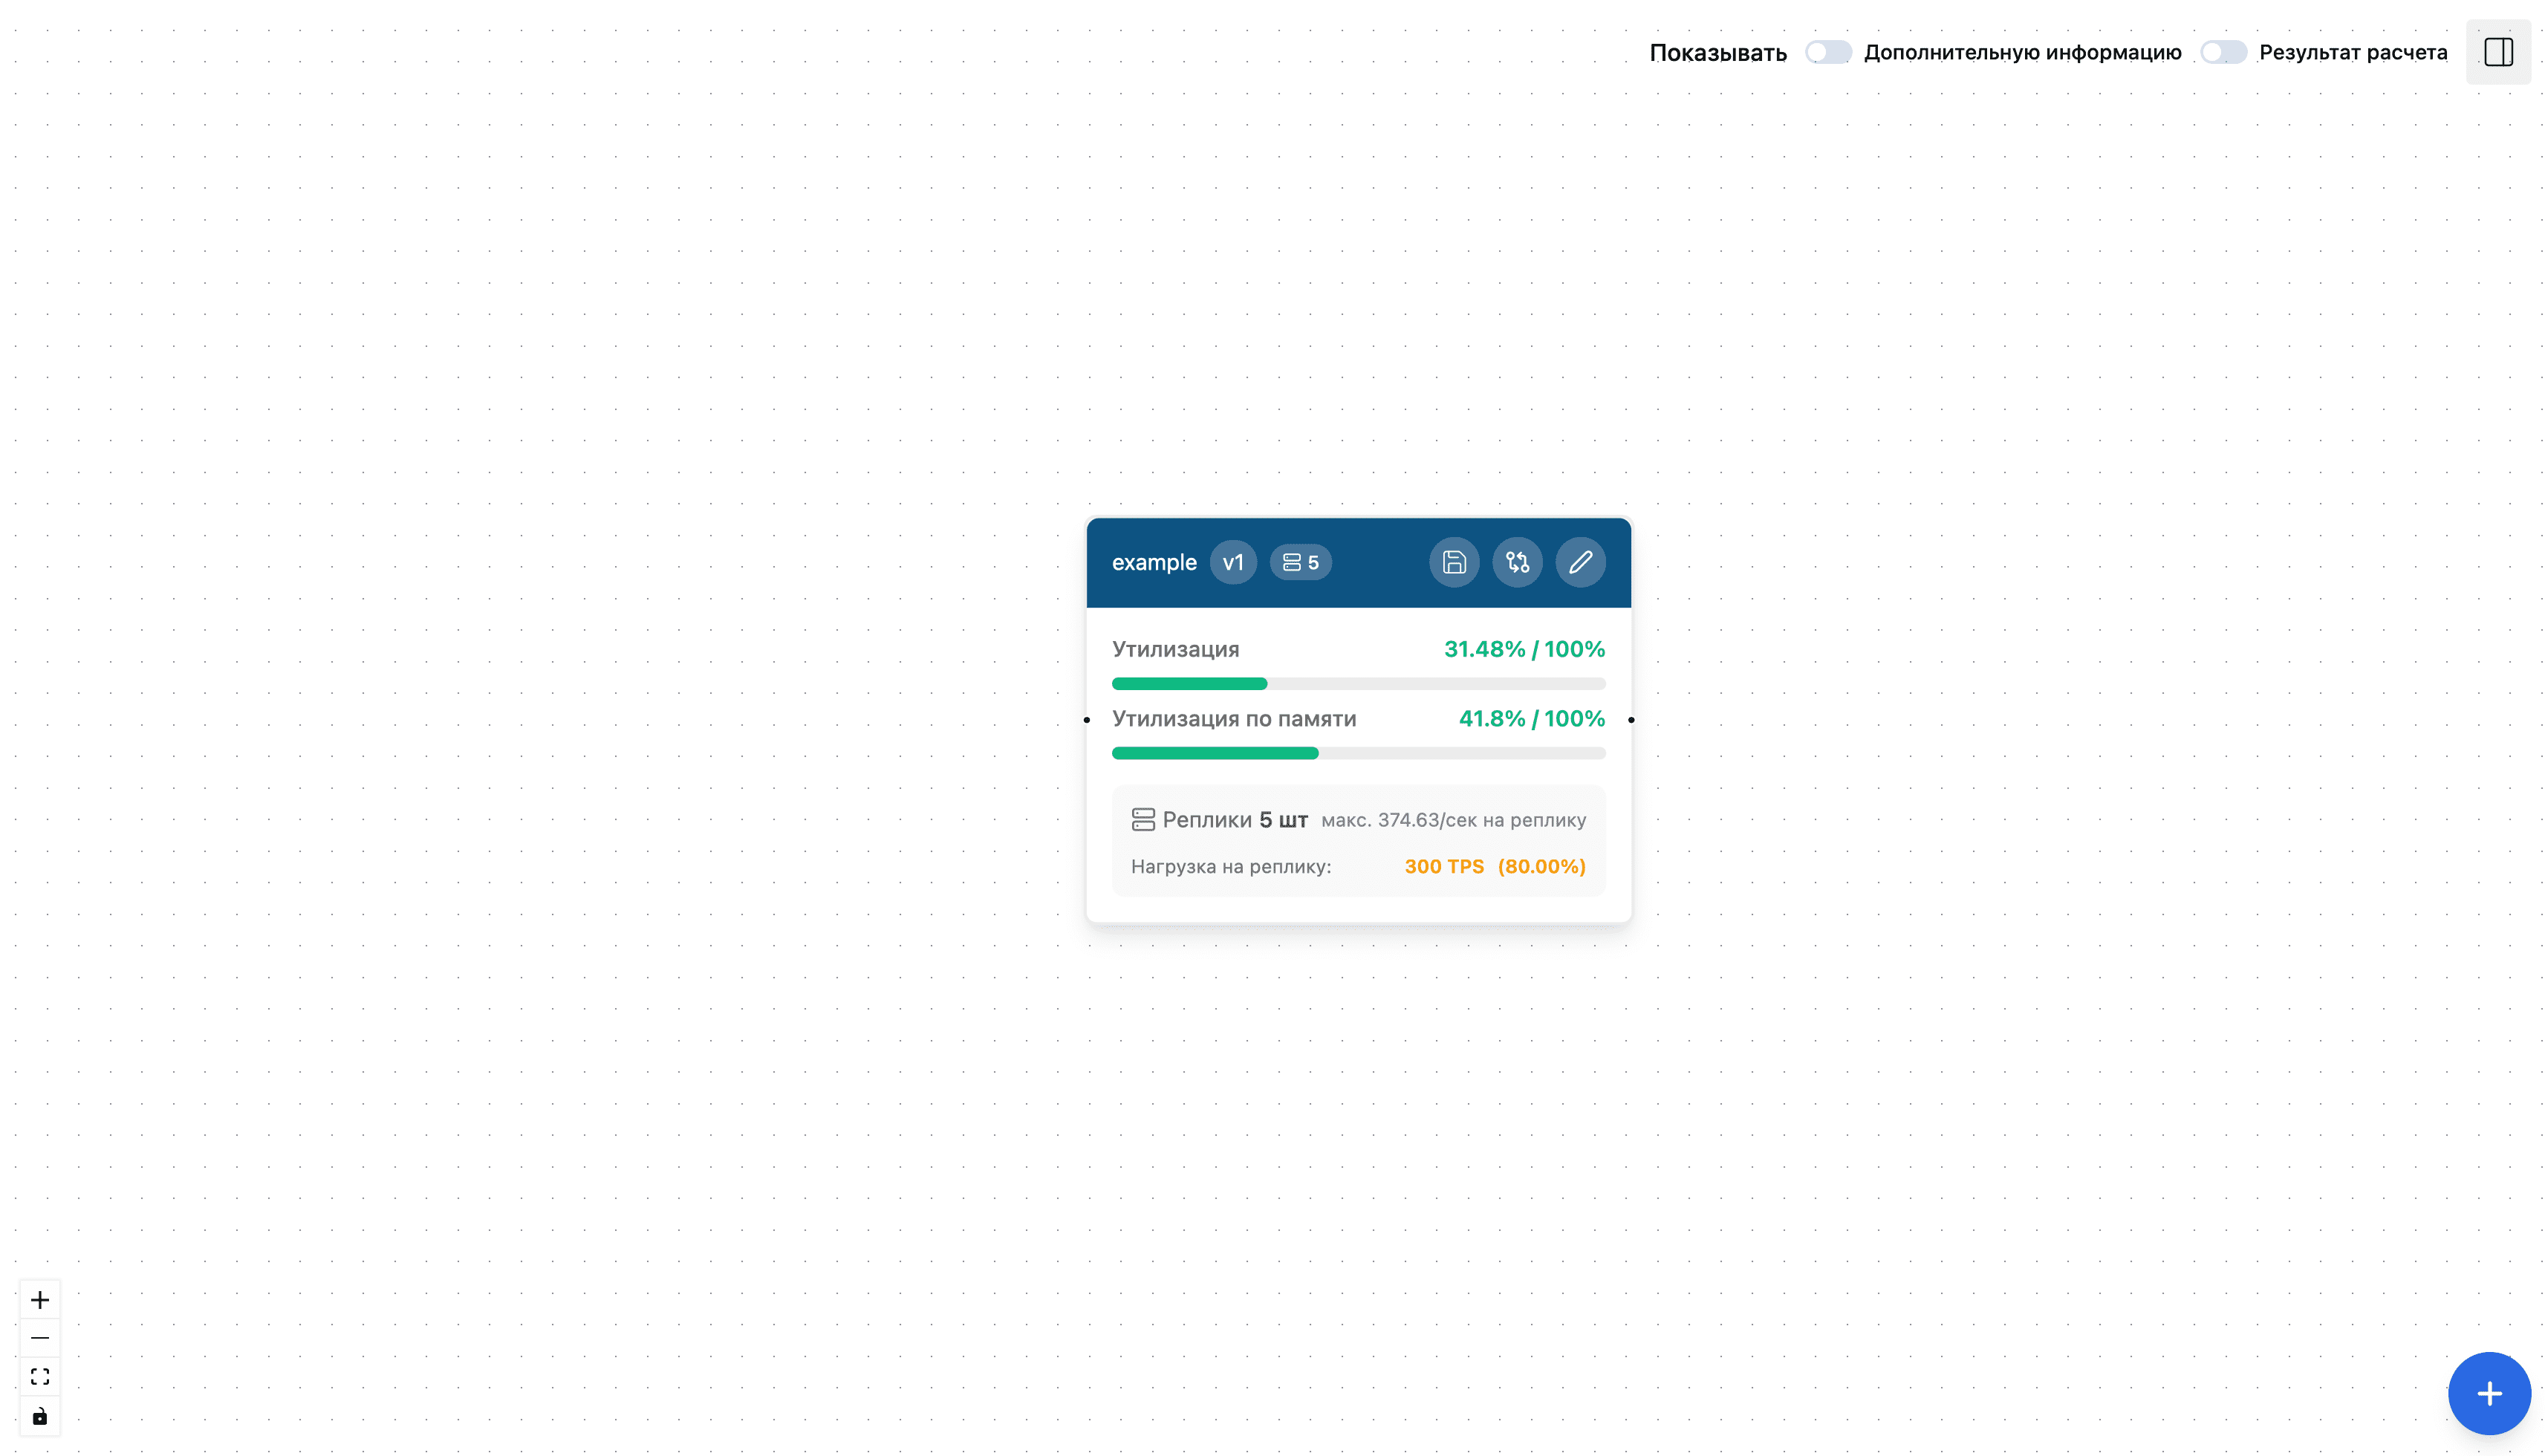Zoom in on the canvas
Viewport: 2545px width, 1456px height.
click(x=40, y=1299)
